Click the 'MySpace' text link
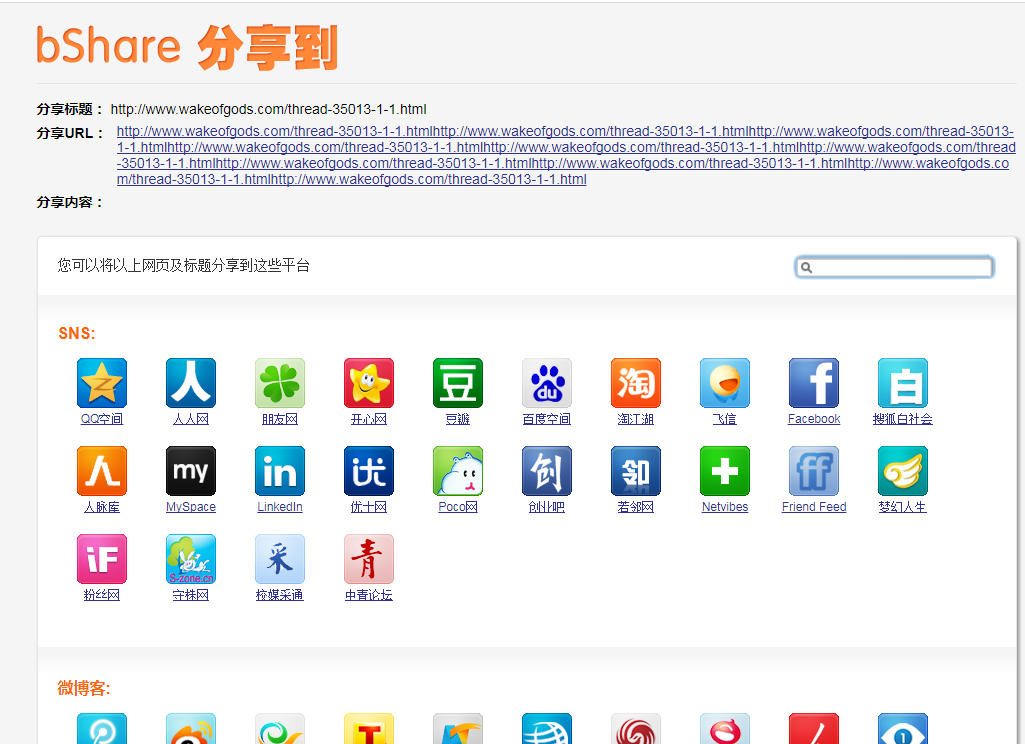The width and height of the screenshot is (1025, 744). (x=191, y=507)
